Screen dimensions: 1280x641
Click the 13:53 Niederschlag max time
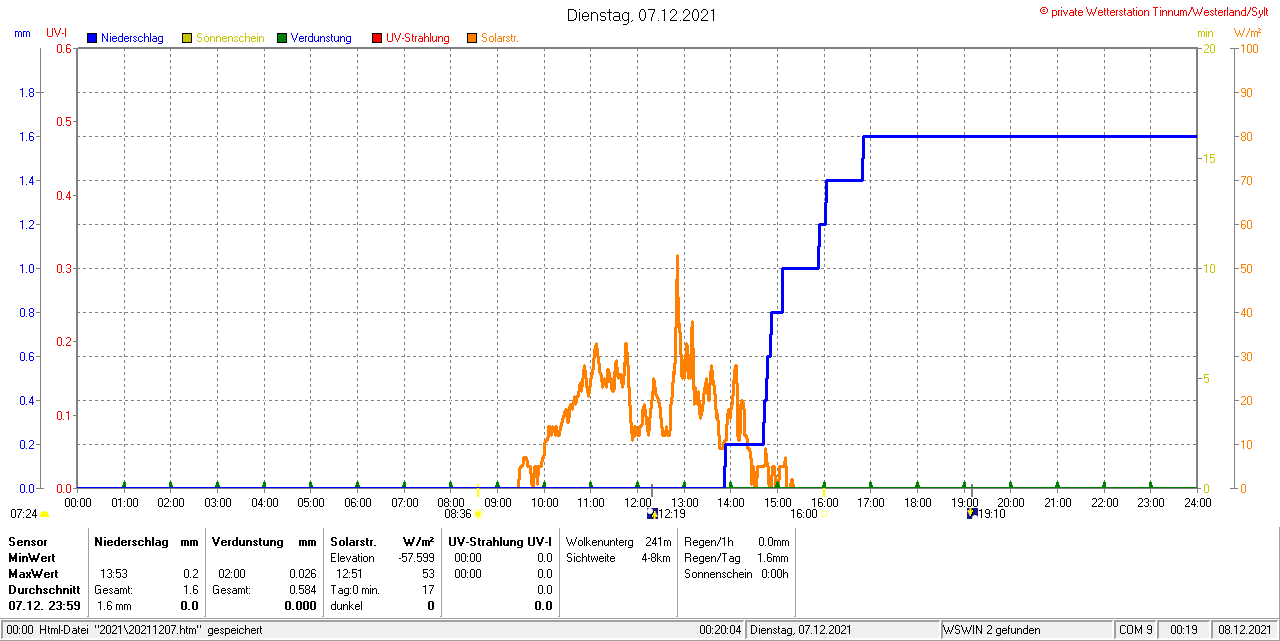(113, 574)
